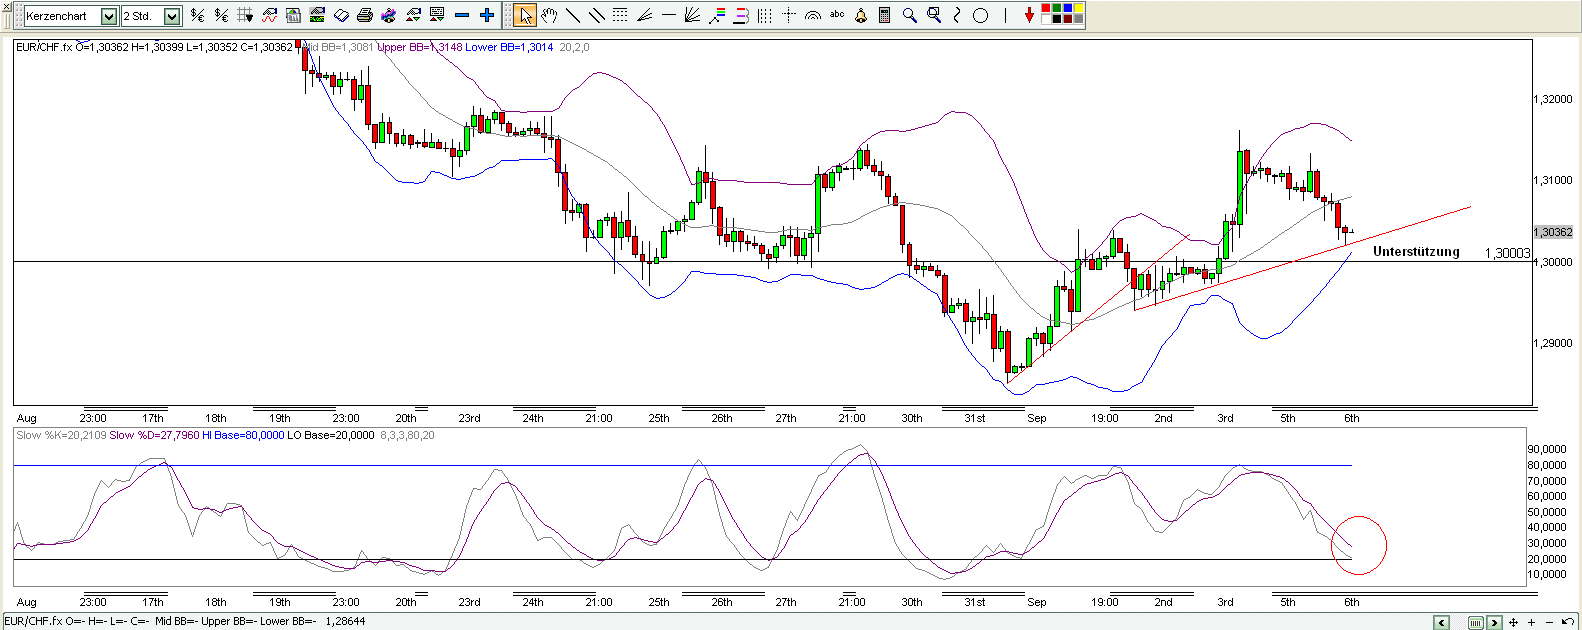Open the alarm bell tool
1582x630 pixels.
click(861, 15)
